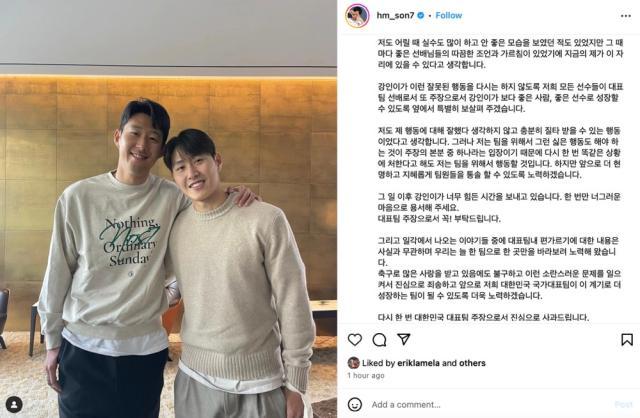Click the Post comment button
This screenshot has height=418, width=640.
point(623,405)
